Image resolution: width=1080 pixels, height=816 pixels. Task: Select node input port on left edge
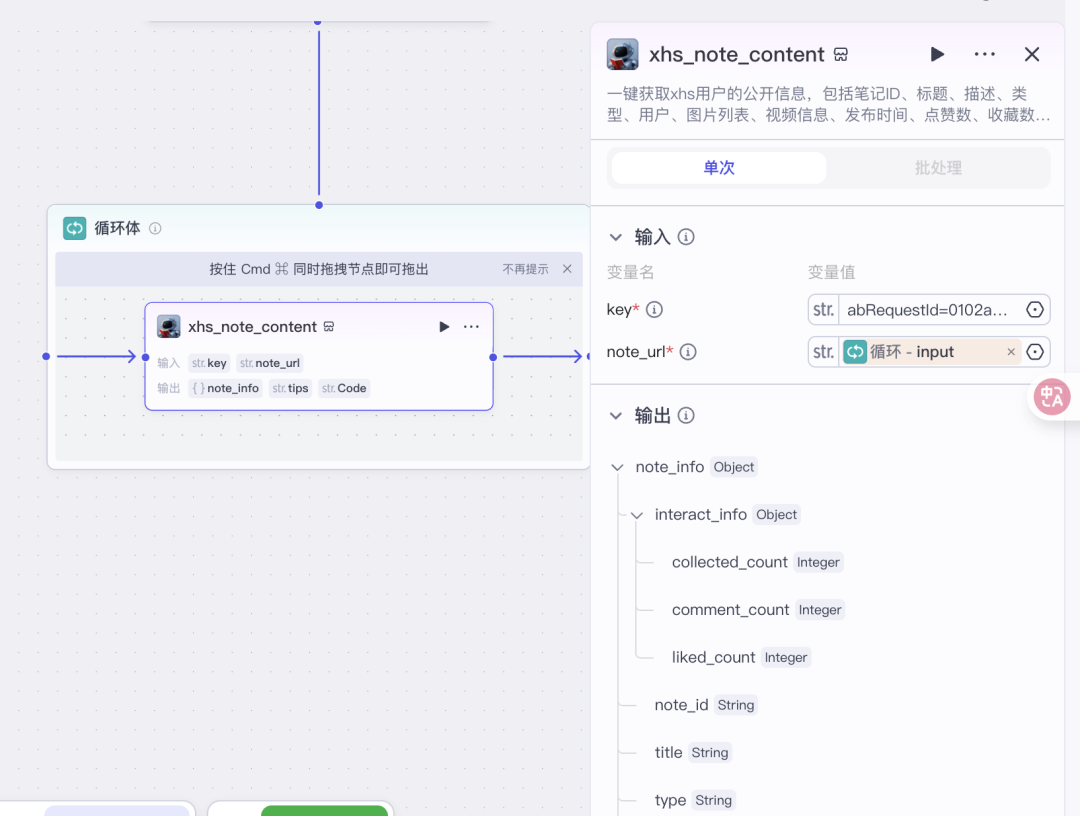click(x=145, y=357)
